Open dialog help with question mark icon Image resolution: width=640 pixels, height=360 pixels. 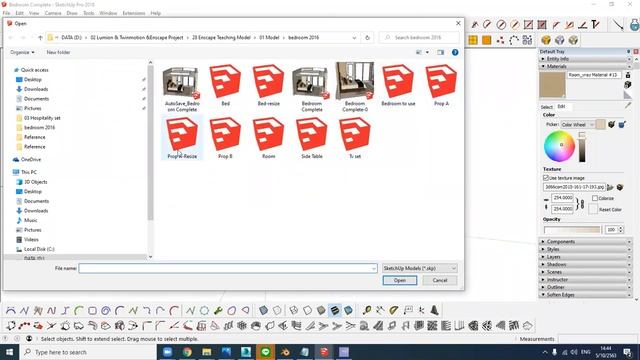(x=455, y=52)
